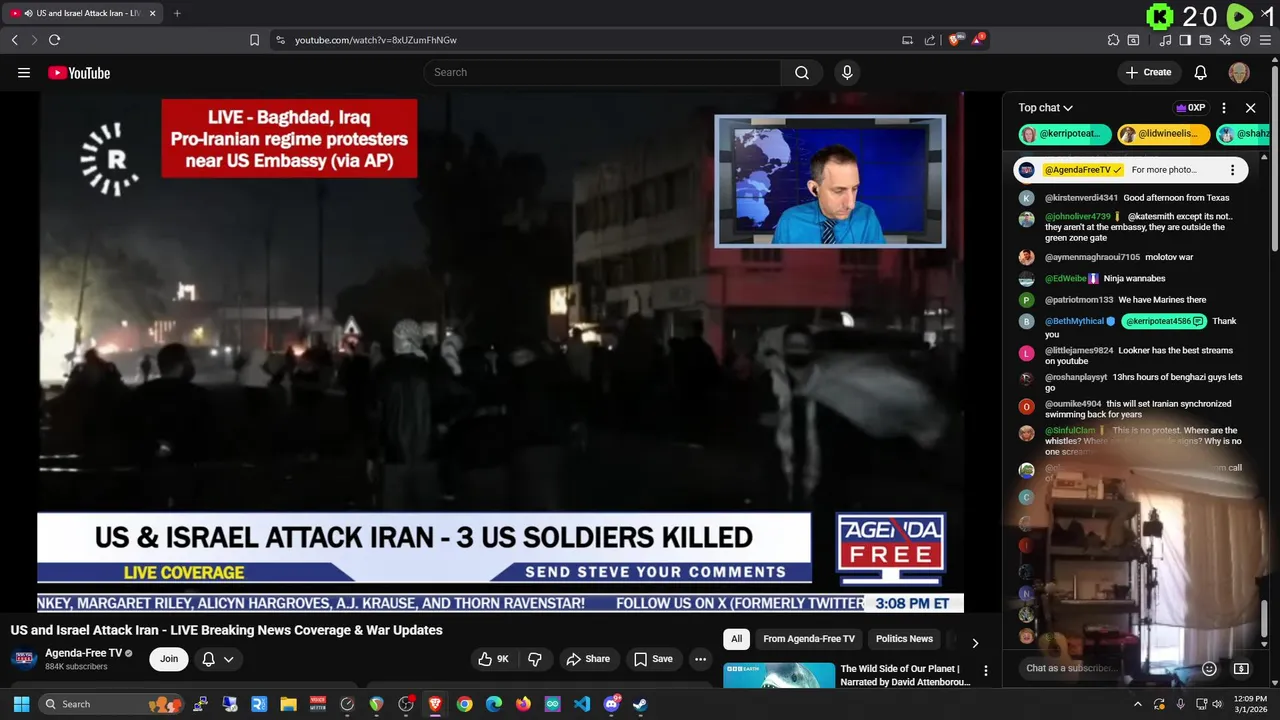Open Steam from the taskbar

(640, 704)
